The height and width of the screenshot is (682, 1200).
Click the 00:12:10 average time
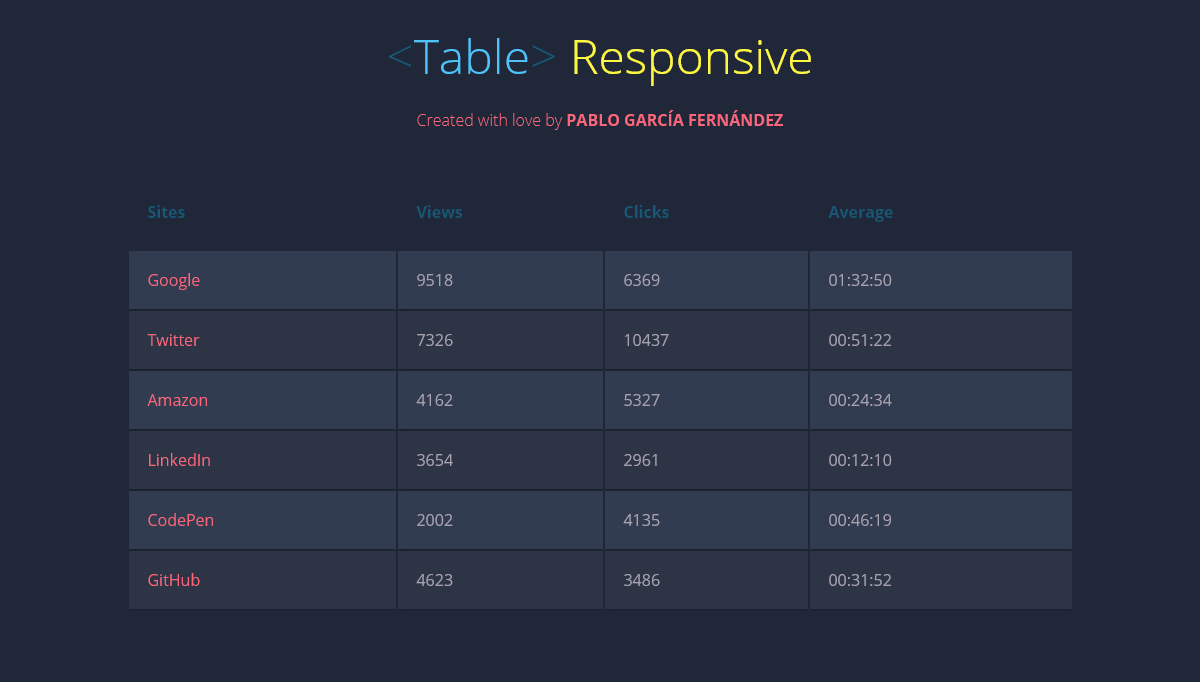click(860, 460)
